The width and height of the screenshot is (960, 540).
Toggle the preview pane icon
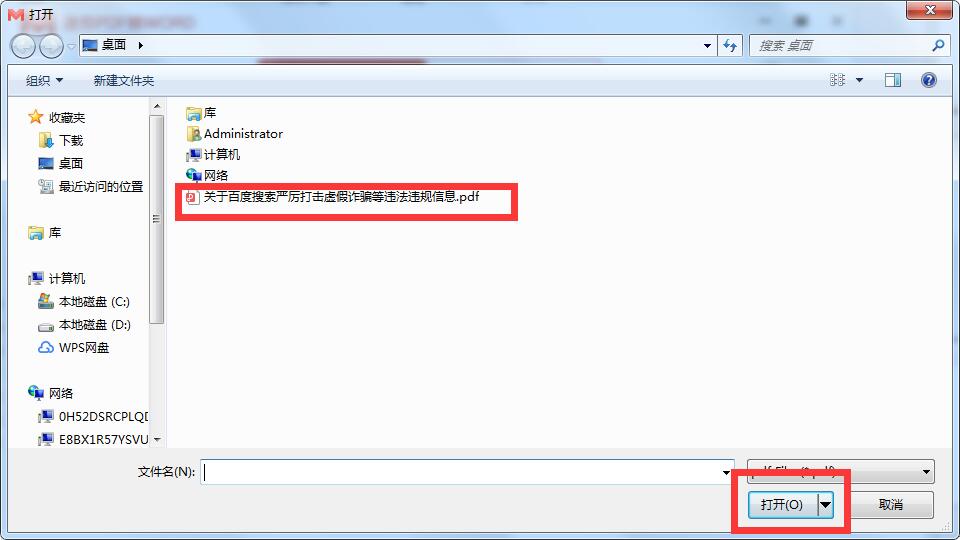pos(893,80)
